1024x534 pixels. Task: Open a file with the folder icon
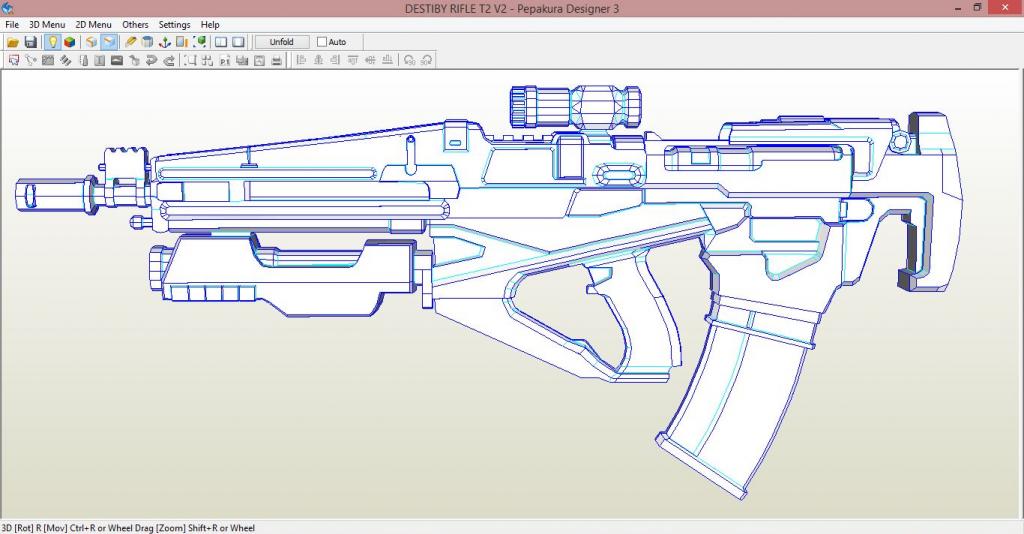tap(13, 42)
